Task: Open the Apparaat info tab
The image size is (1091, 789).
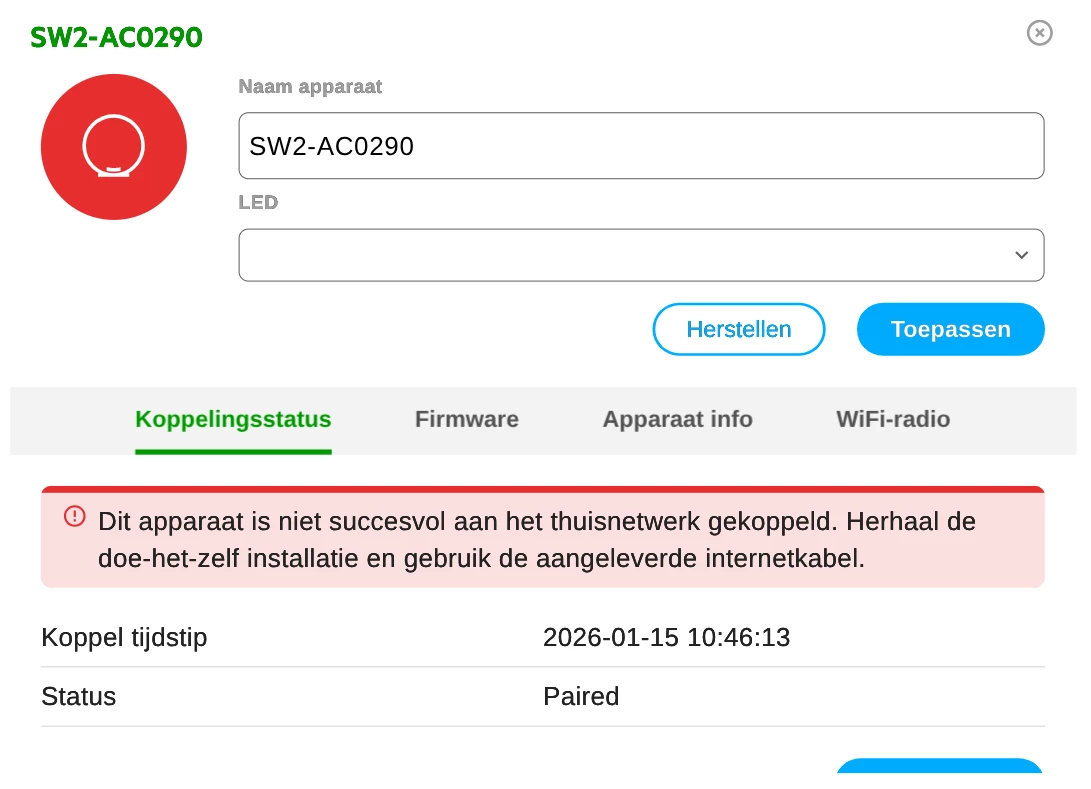Action: [x=677, y=419]
